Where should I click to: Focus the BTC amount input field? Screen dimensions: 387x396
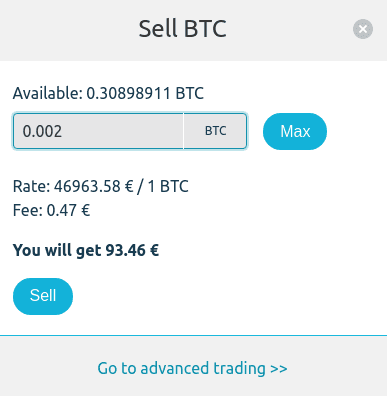98,131
